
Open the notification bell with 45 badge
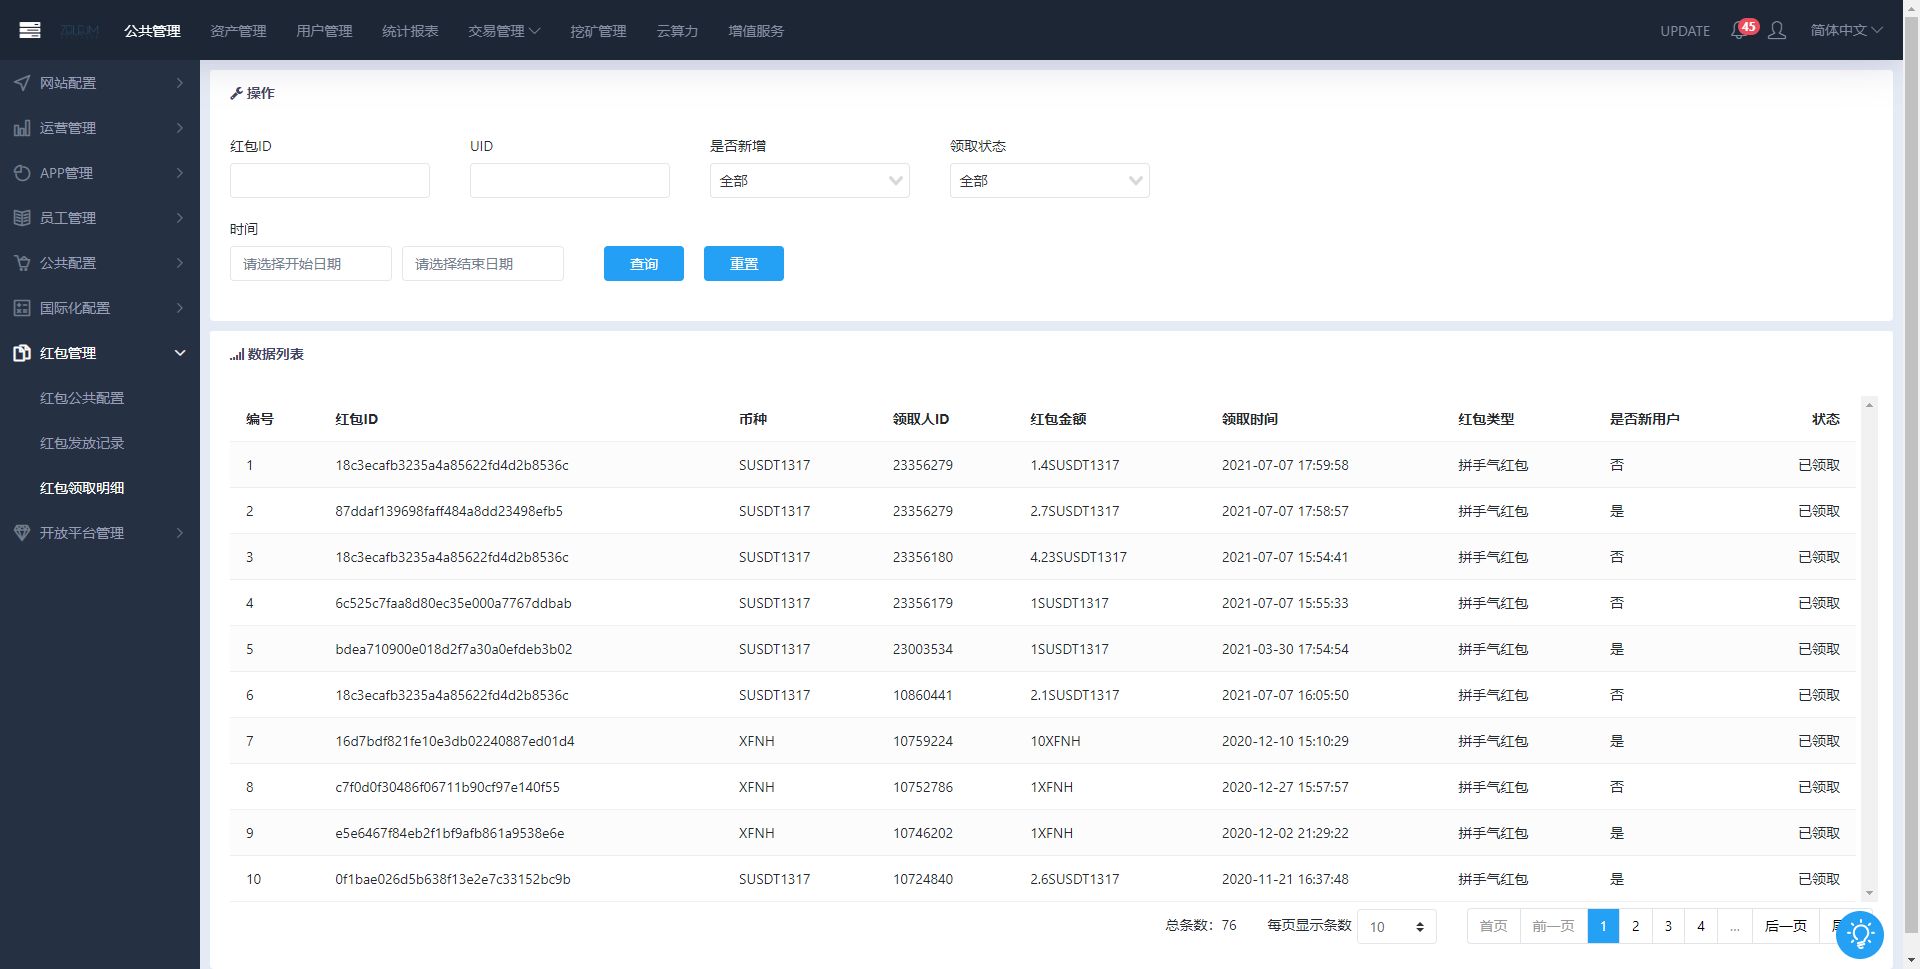[x=1744, y=30]
